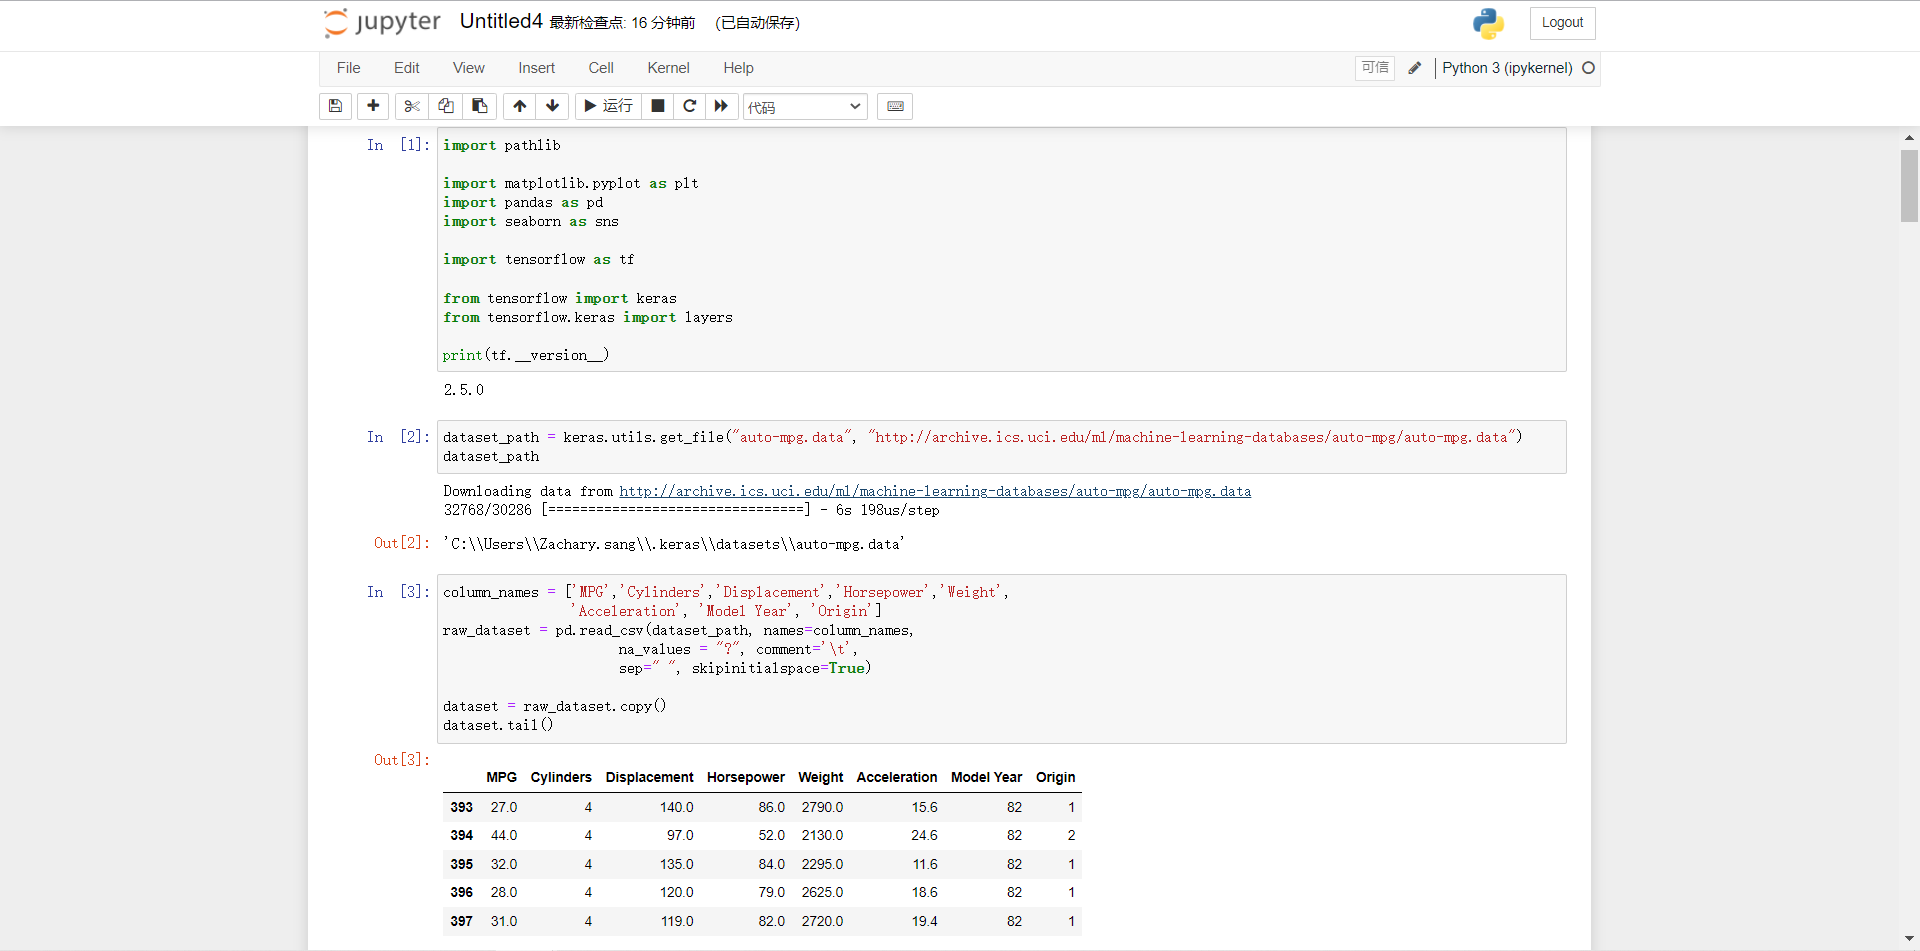Click the Python 3 (ipykernel) kernel name
Screen dimensions: 1920x951
[x=1507, y=68]
